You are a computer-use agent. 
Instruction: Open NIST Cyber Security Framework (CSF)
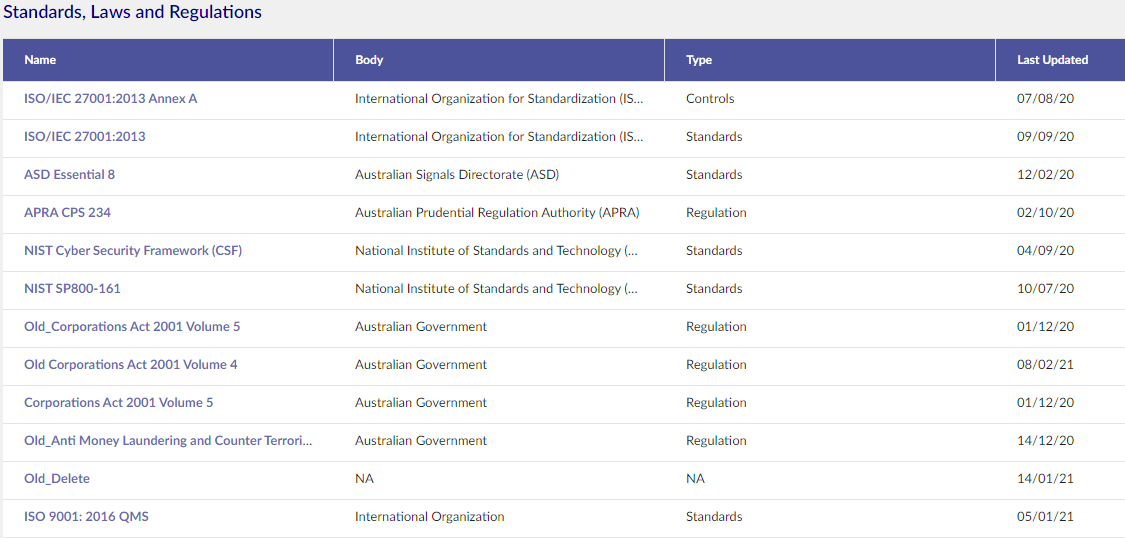click(133, 251)
